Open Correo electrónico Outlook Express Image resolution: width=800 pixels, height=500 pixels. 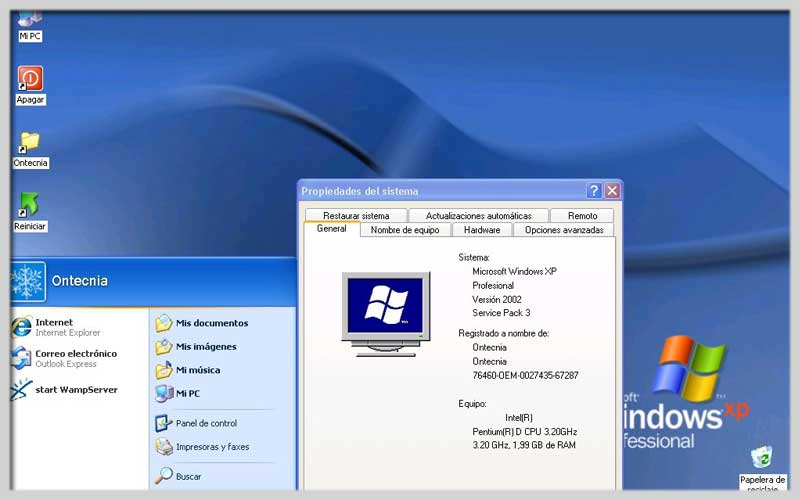(64, 358)
